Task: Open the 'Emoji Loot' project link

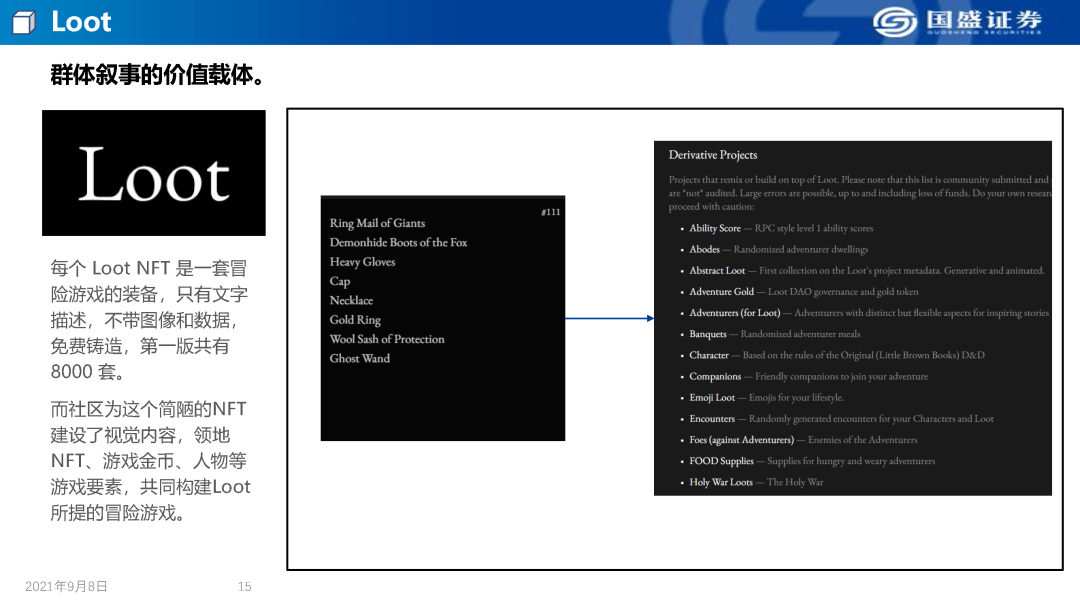Action: (712, 398)
